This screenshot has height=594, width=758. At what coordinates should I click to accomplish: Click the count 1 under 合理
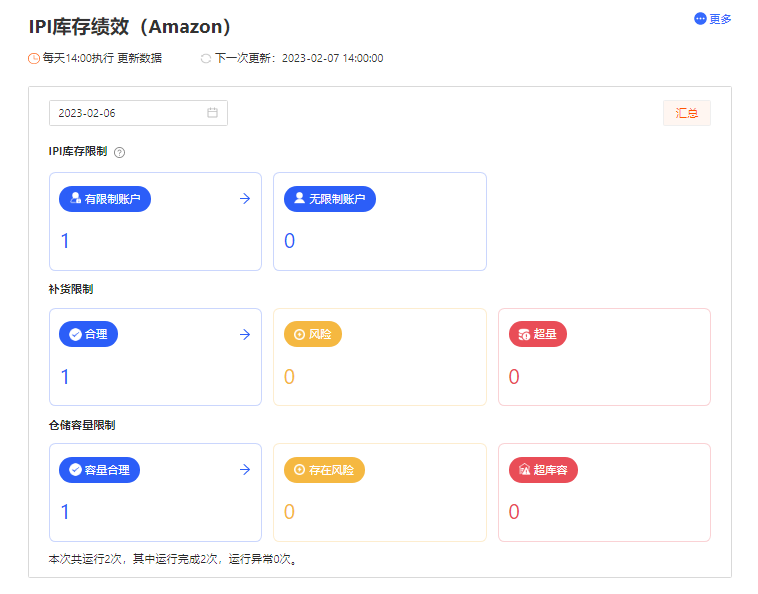65,377
